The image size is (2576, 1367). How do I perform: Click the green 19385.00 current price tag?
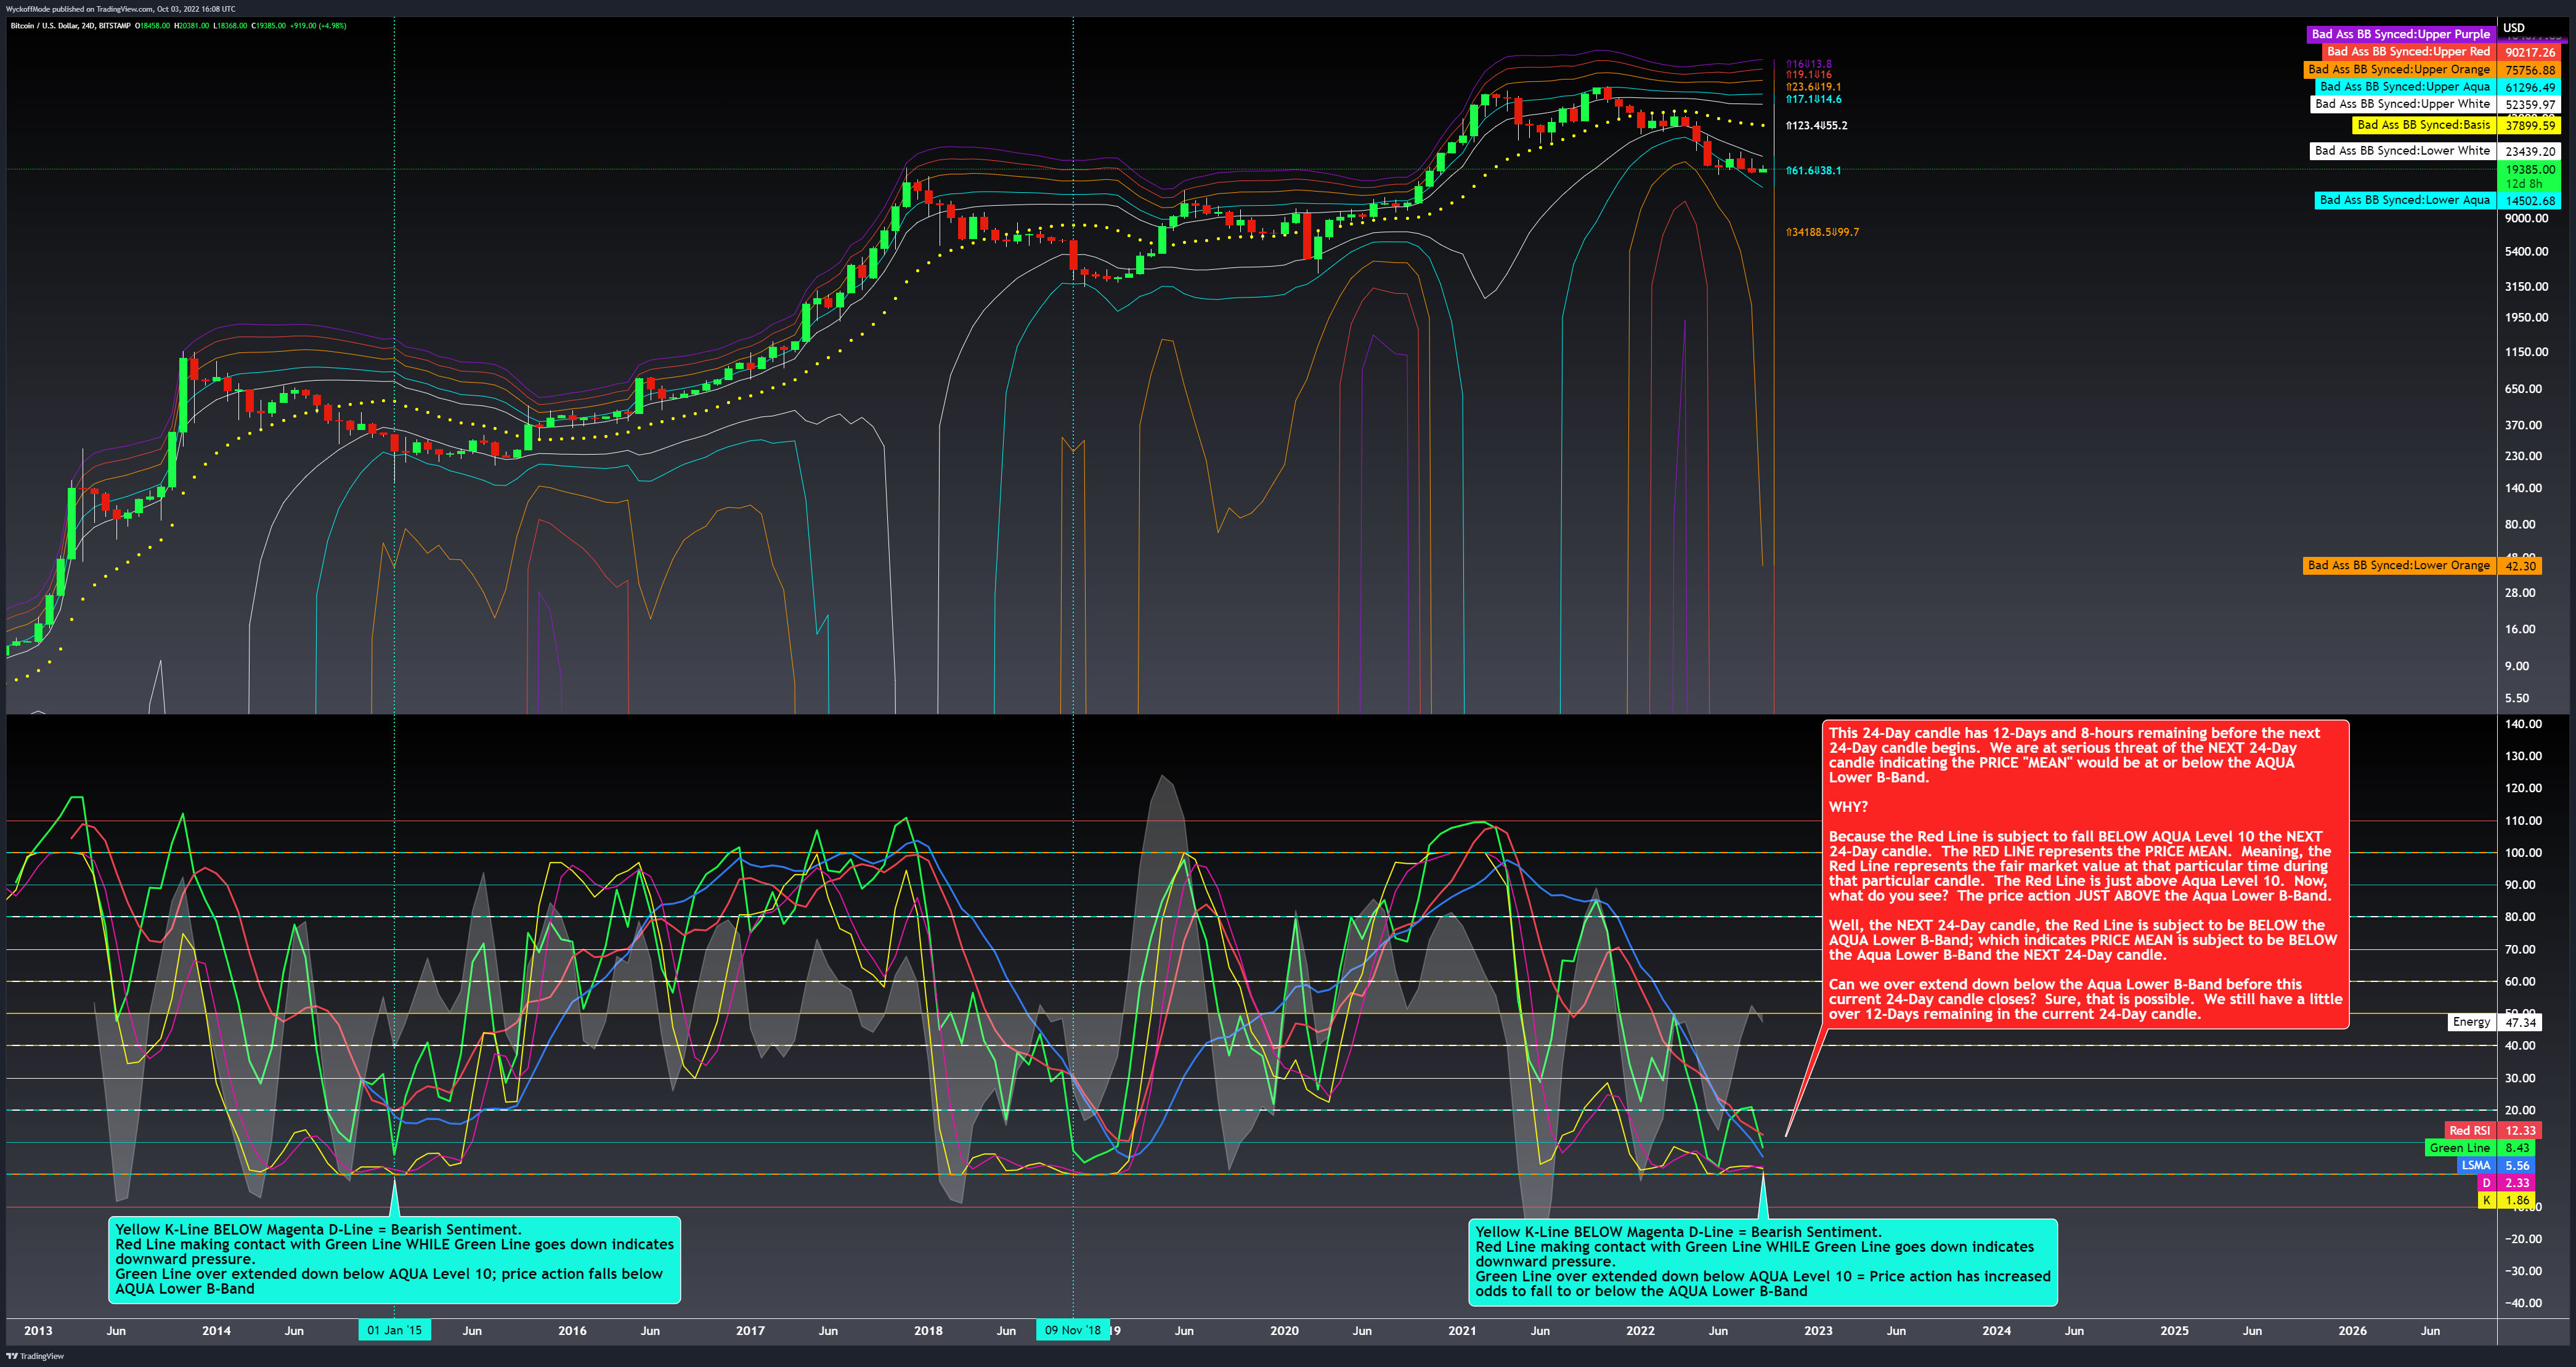2530,170
